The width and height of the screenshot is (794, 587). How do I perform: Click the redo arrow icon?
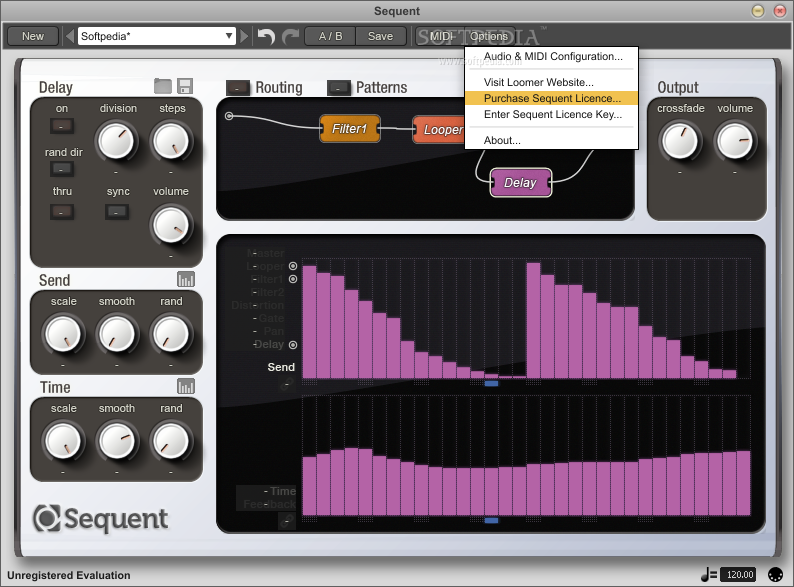pos(290,36)
